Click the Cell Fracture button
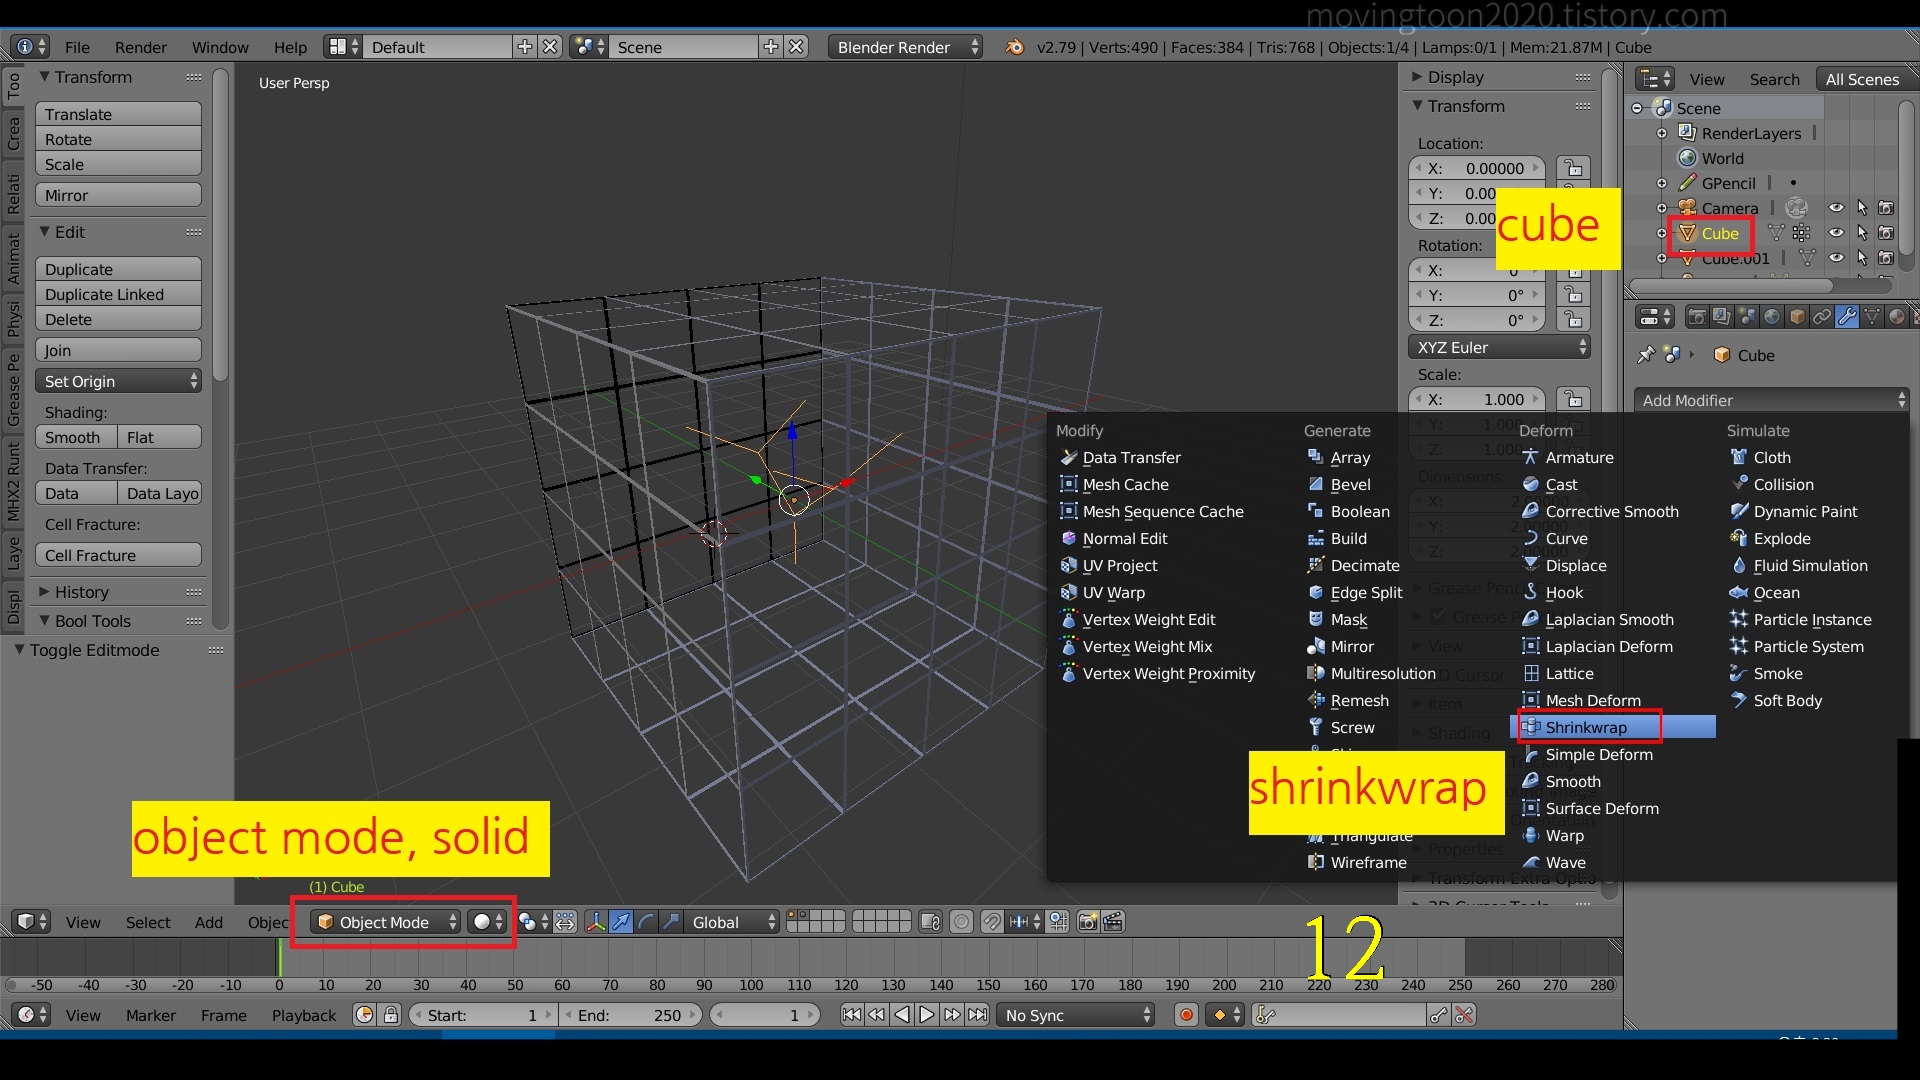This screenshot has height=1080, width=1920. pos(118,555)
